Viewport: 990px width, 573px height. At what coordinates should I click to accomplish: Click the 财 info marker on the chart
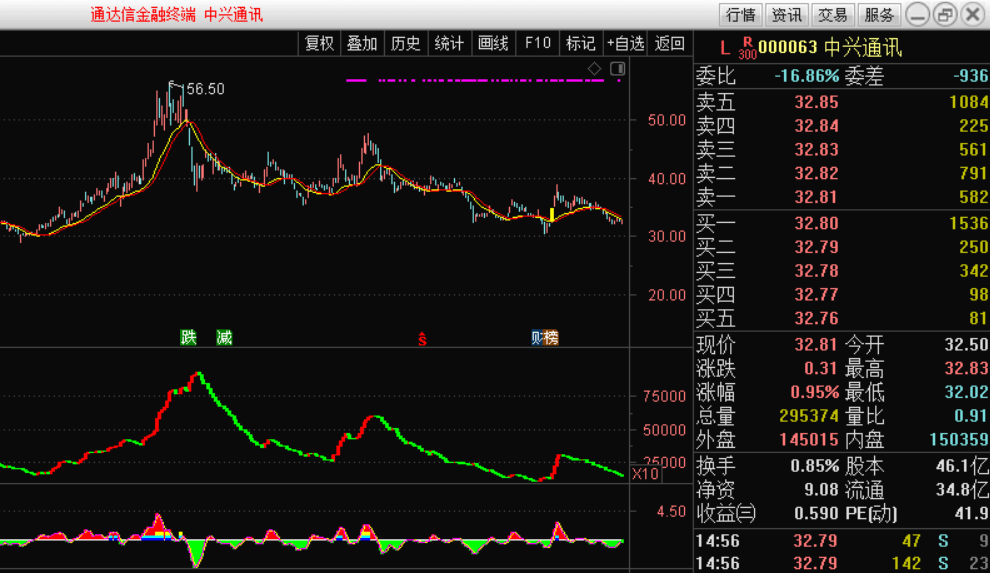click(537, 338)
